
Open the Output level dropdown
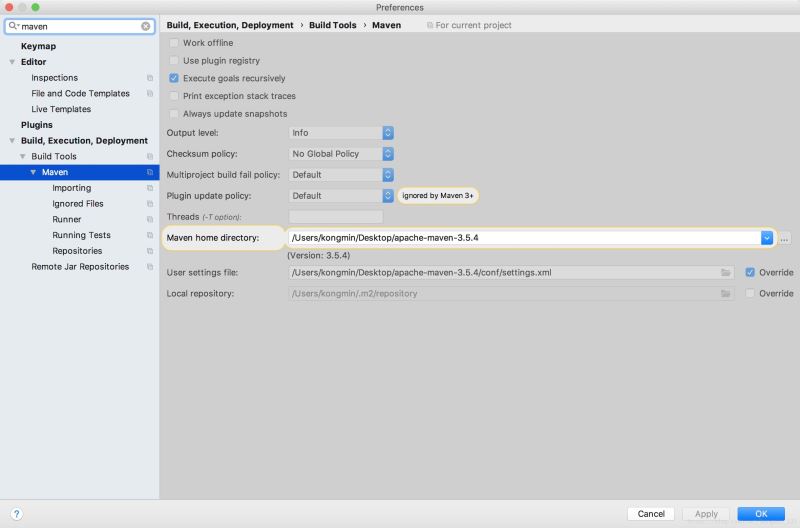(341, 133)
